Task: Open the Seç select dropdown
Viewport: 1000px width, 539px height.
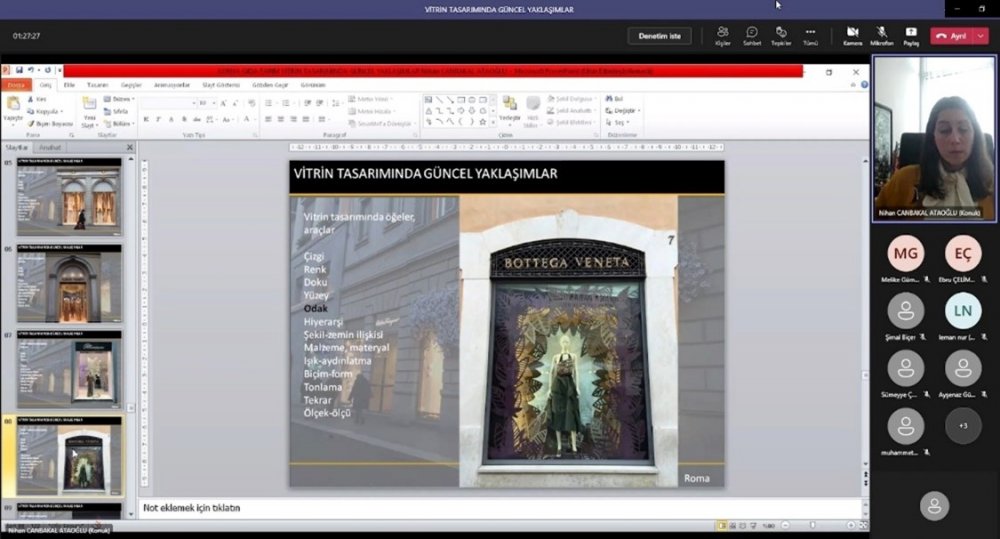Action: [x=617, y=122]
